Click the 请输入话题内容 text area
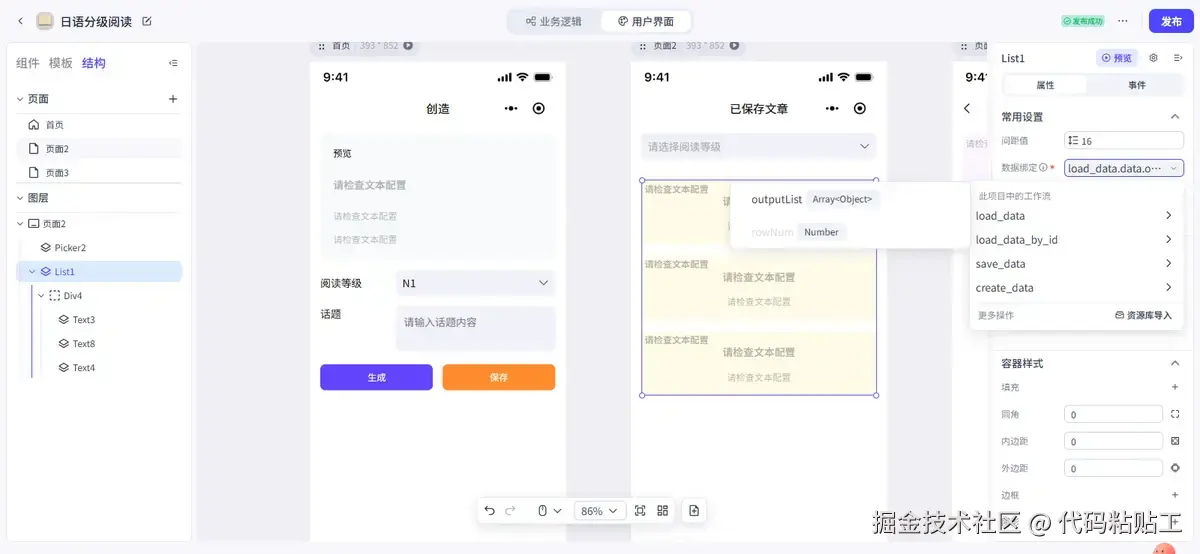This screenshot has width=1200, height=554. [x=475, y=328]
